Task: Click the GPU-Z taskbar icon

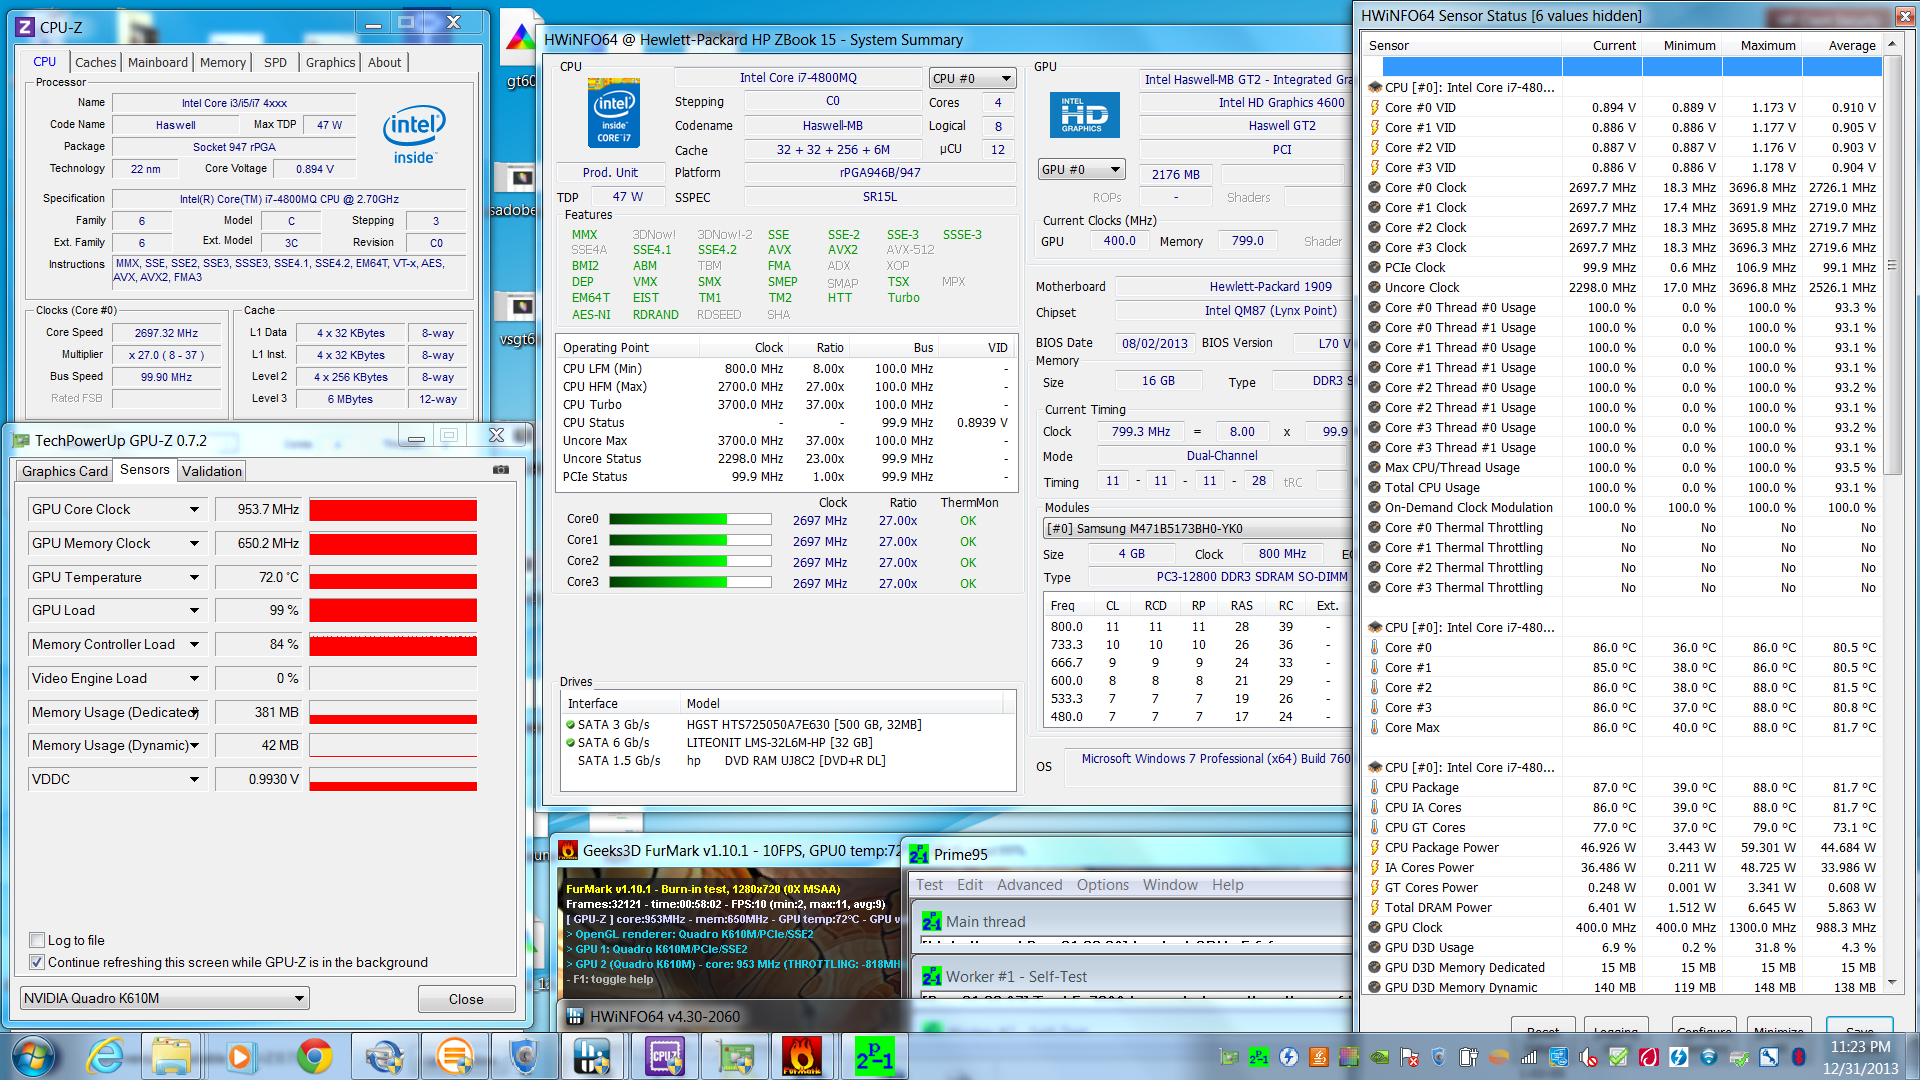Action: click(x=735, y=1056)
